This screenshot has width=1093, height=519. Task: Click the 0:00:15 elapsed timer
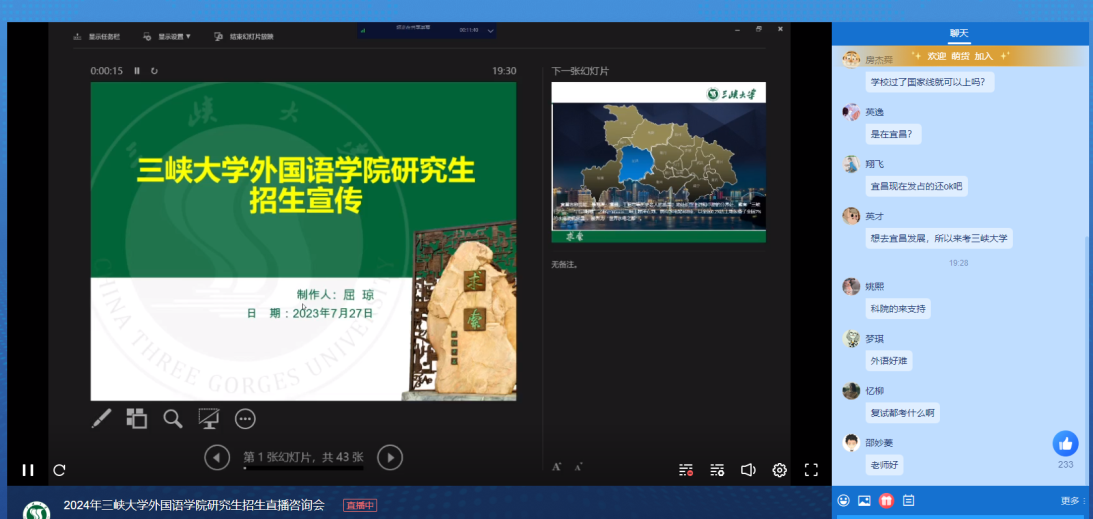[x=106, y=70]
